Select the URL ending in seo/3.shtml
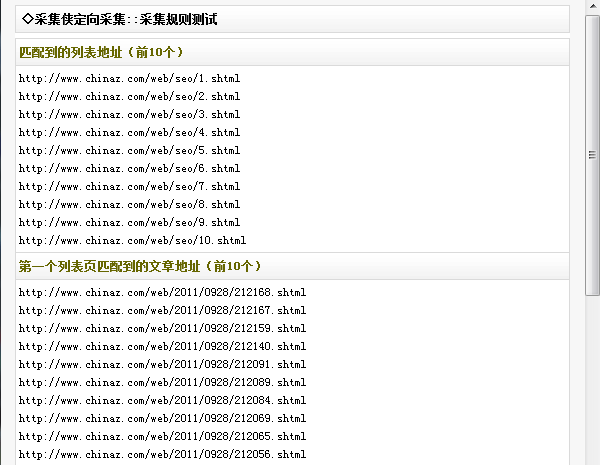This screenshot has height=465, width=600. tap(129, 114)
